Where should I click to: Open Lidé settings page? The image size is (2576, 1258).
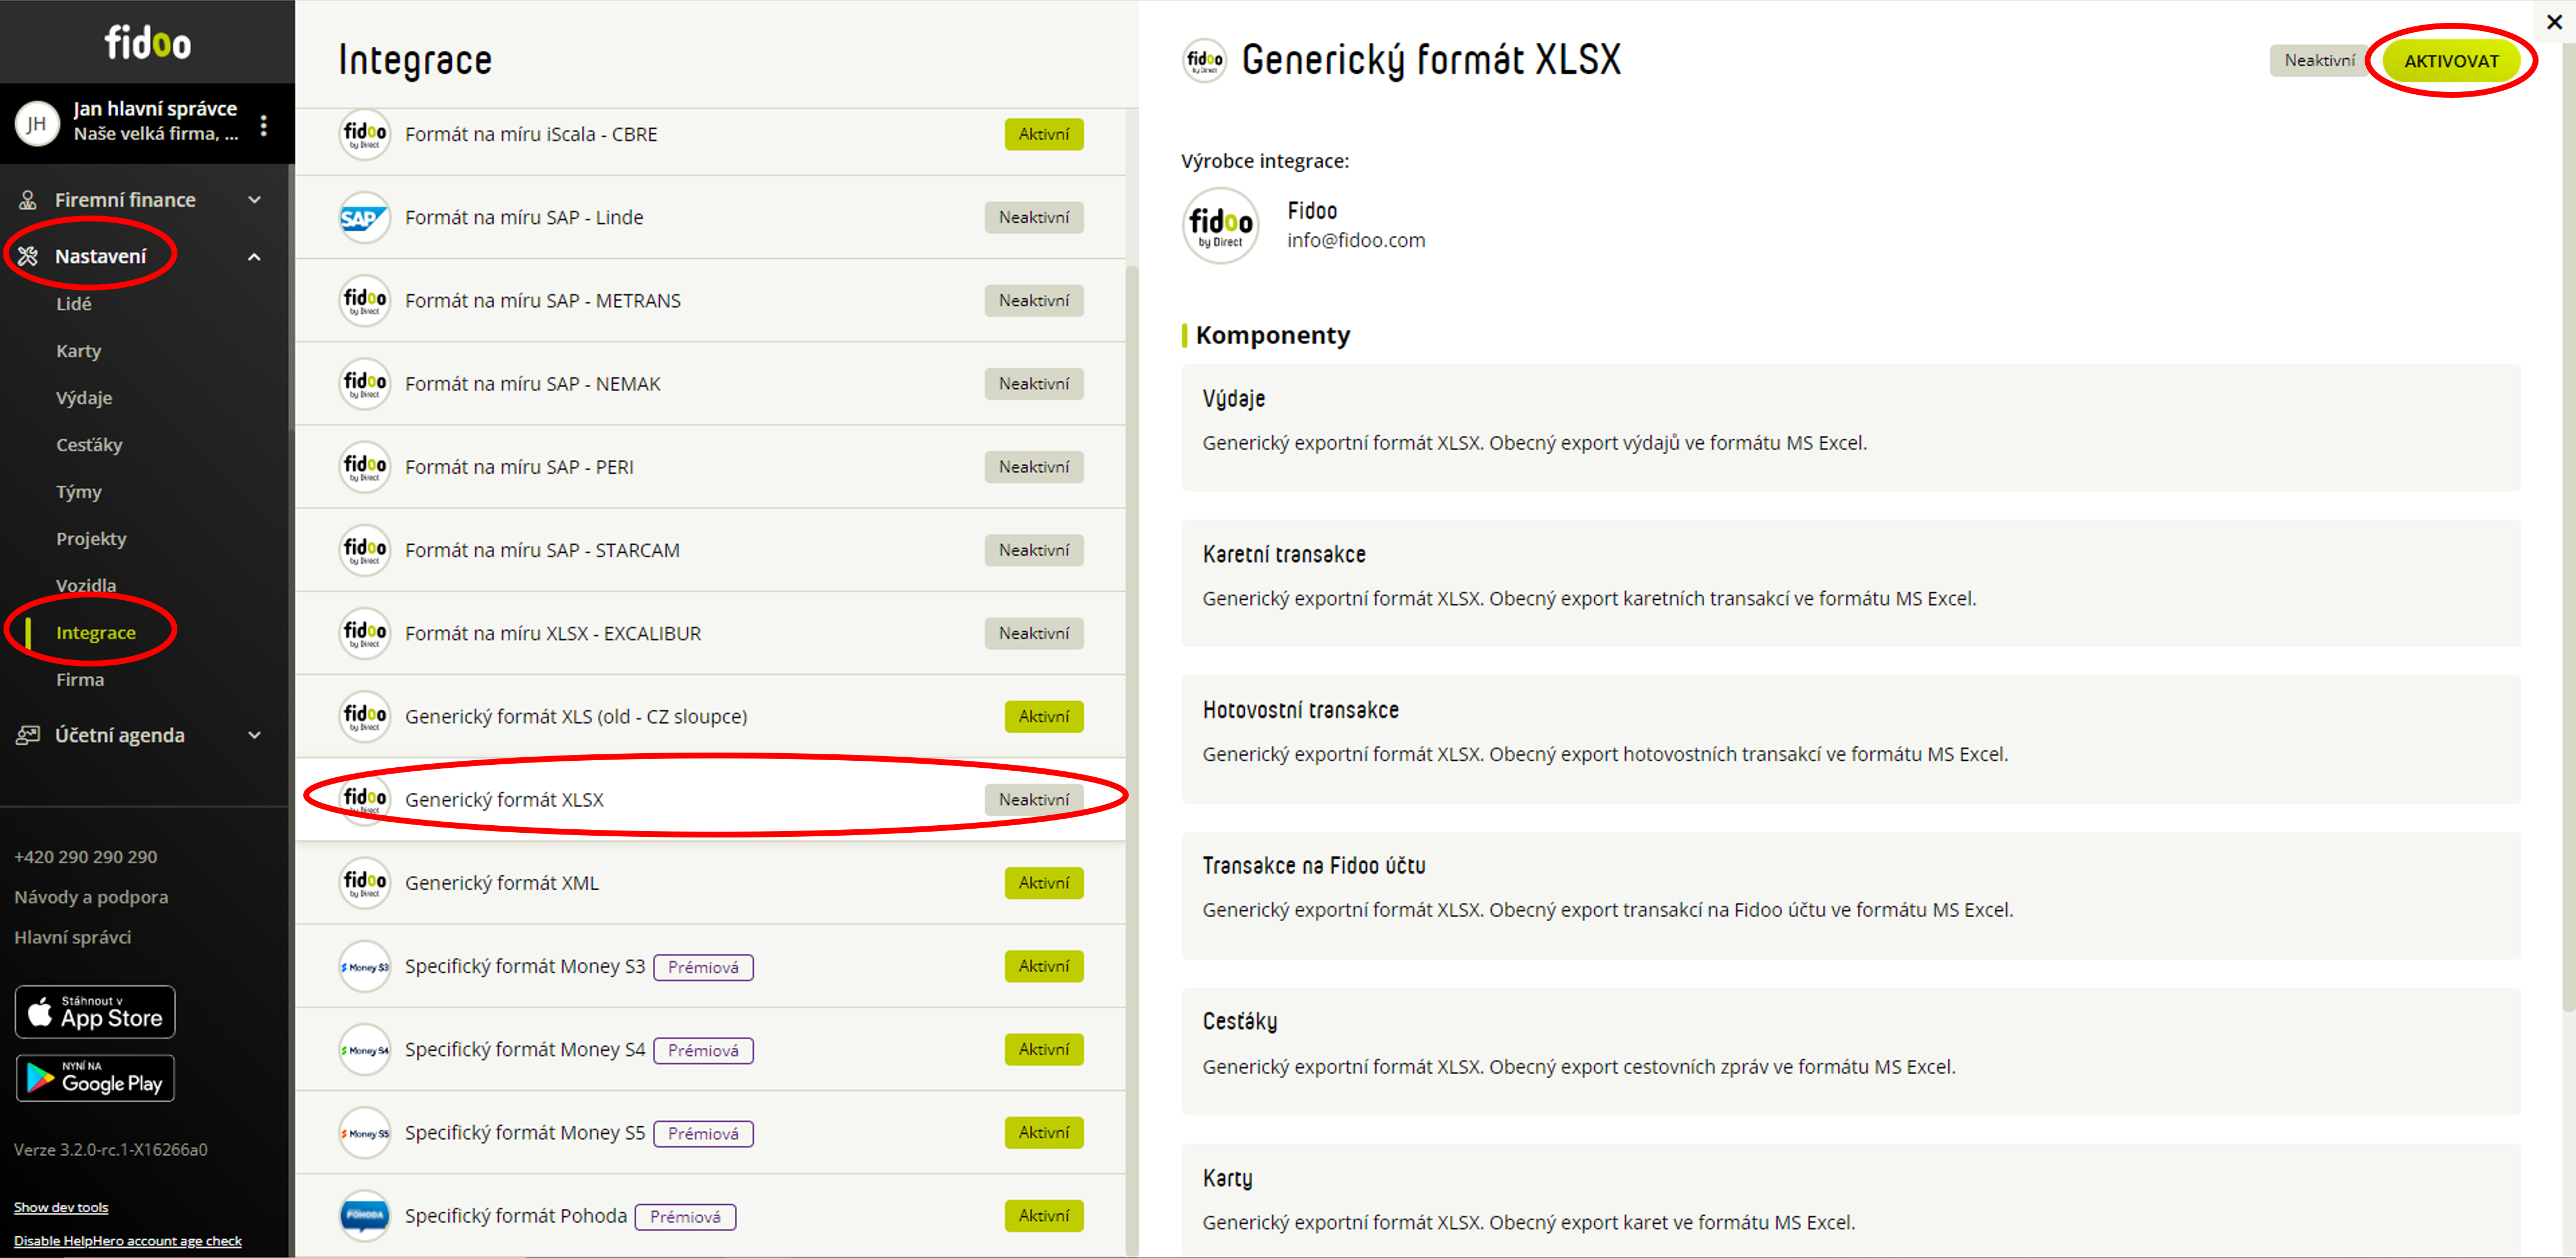point(74,304)
